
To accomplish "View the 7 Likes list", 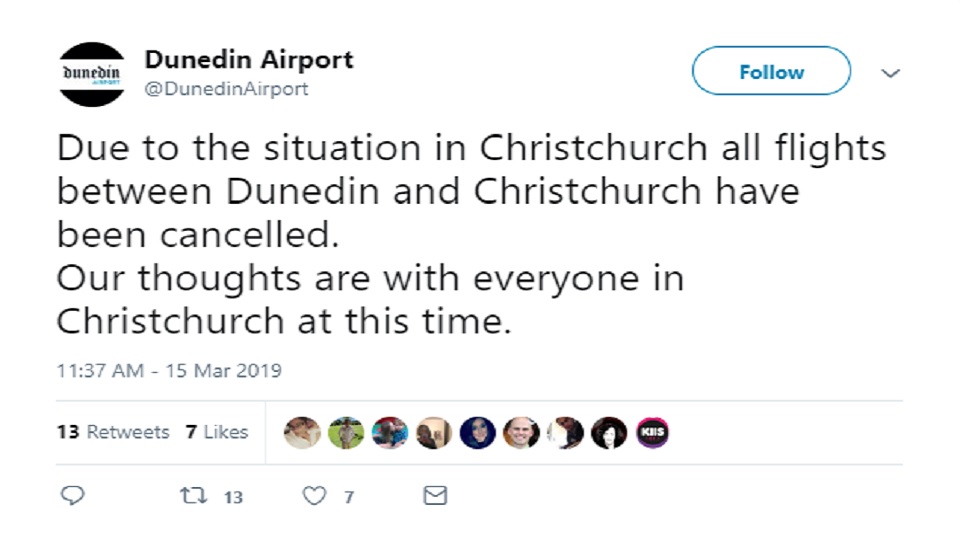I will pyautogui.click(x=216, y=432).
